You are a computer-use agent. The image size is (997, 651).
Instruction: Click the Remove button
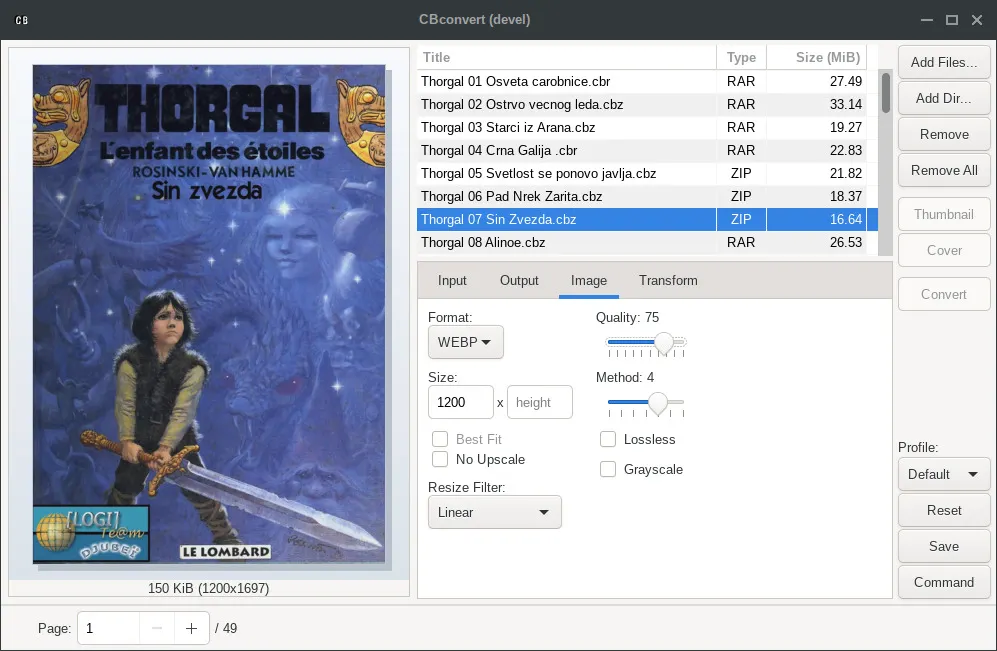tap(944, 135)
